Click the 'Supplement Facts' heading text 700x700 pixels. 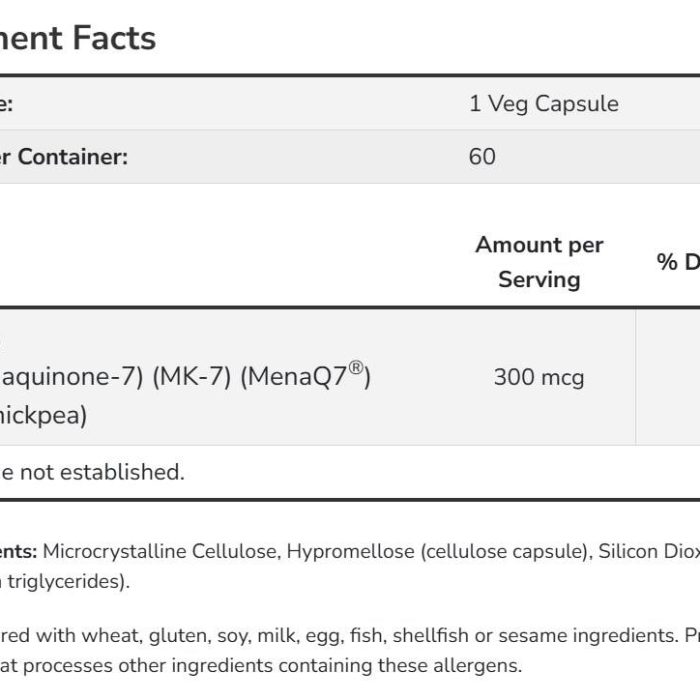pyautogui.click(x=78, y=38)
